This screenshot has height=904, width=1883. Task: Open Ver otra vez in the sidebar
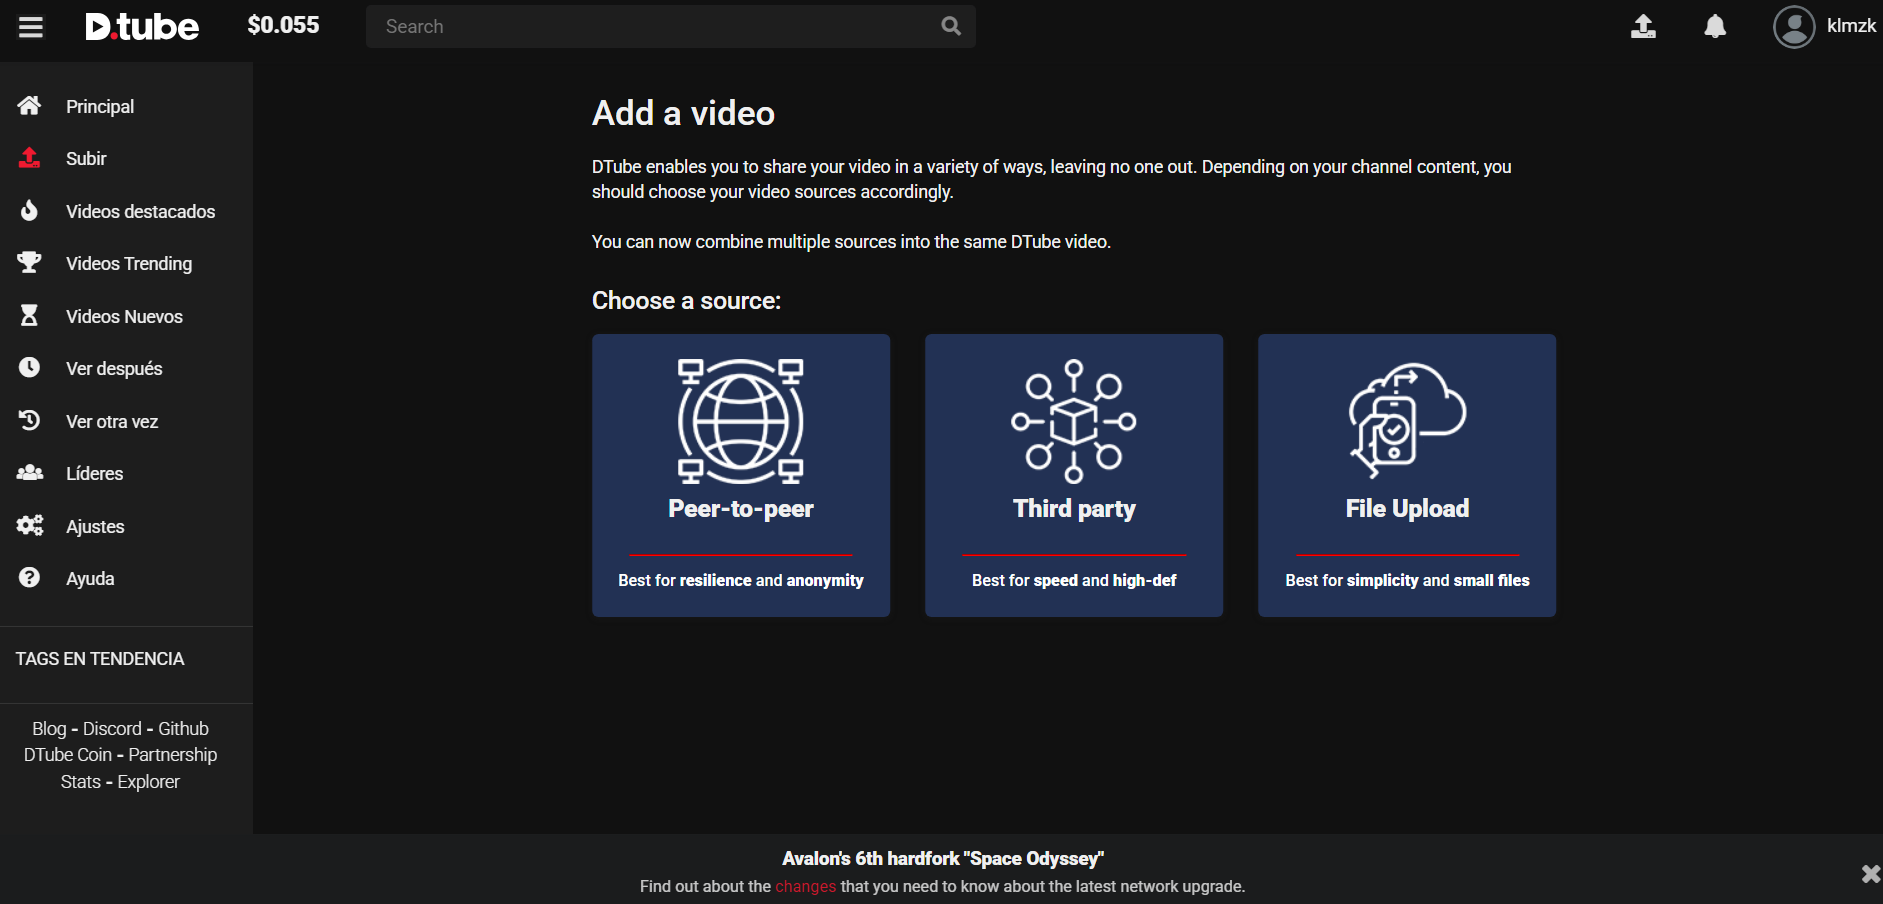[x=112, y=421]
